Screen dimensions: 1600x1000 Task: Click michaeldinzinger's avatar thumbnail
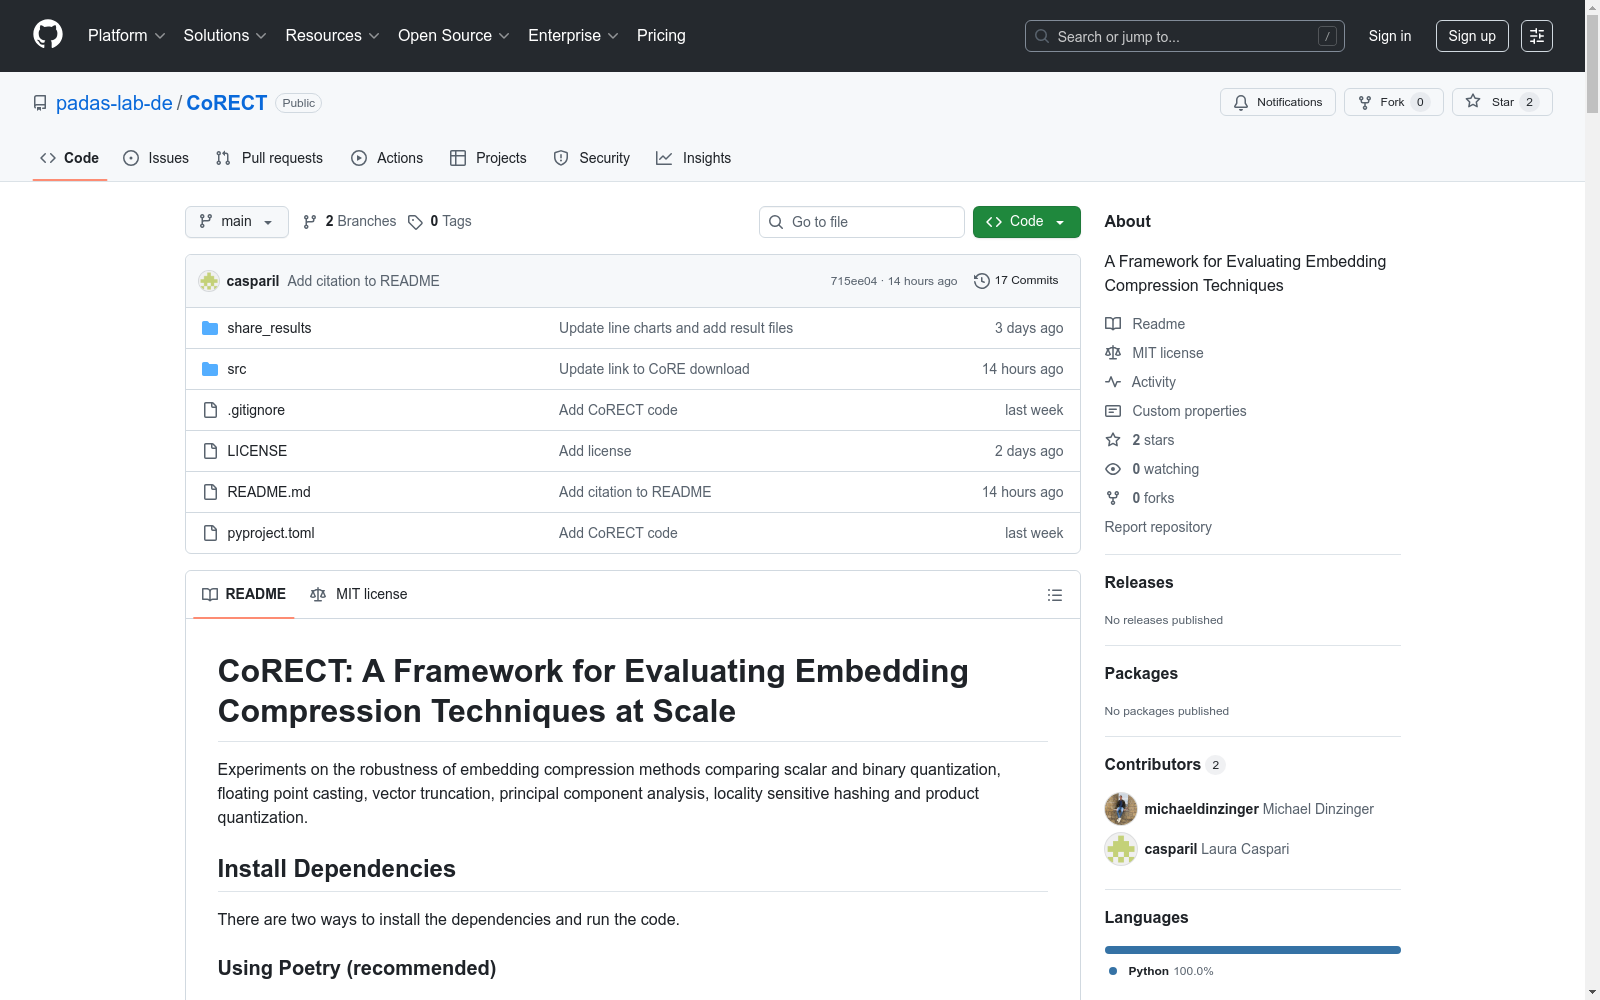(1121, 809)
